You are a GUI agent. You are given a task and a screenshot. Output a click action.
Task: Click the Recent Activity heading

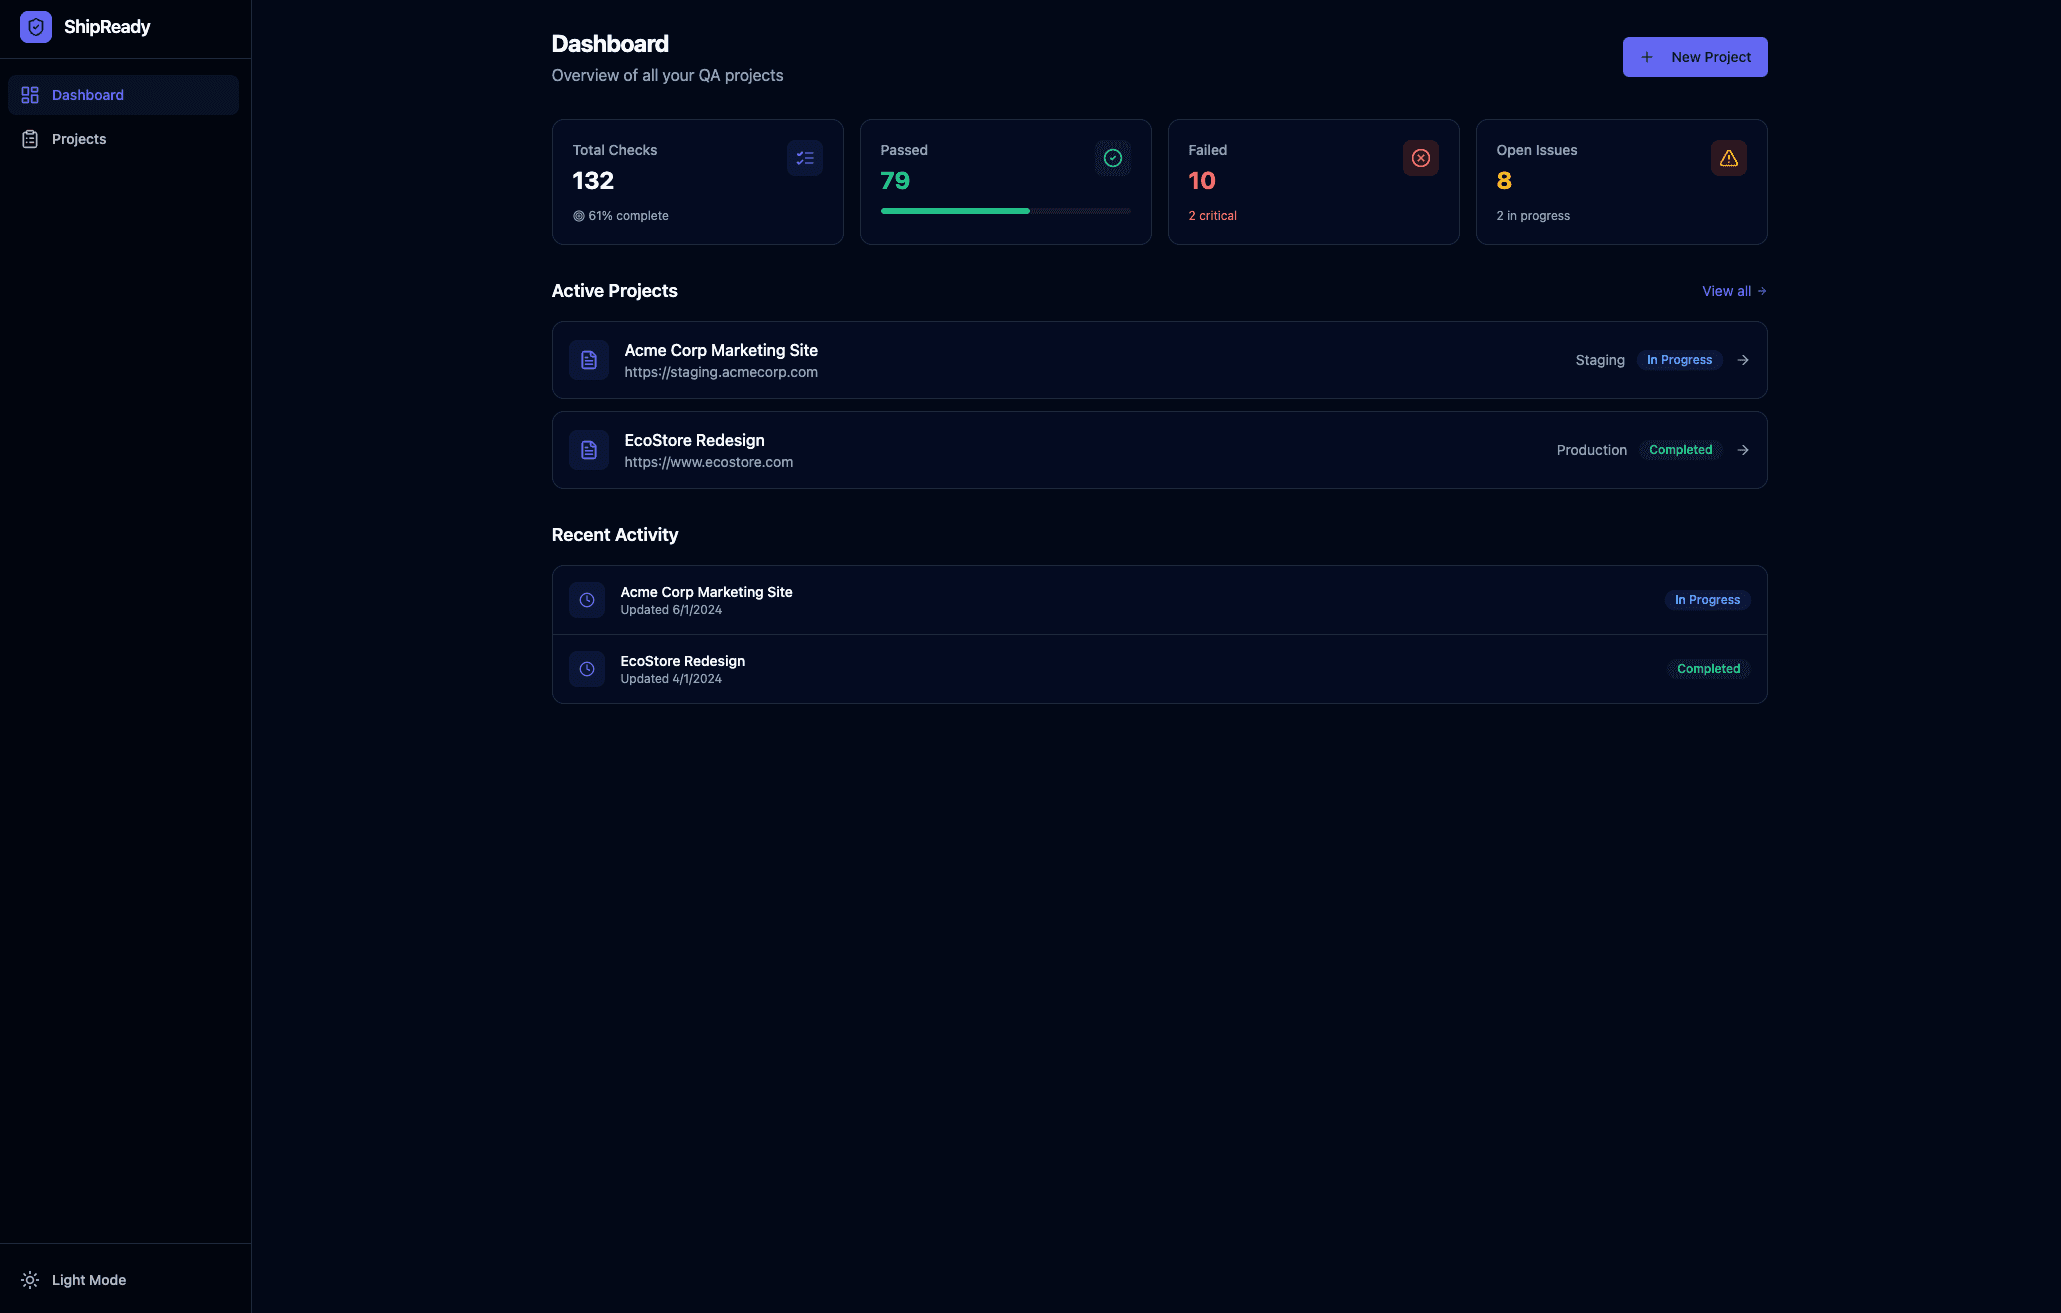pyautogui.click(x=615, y=535)
